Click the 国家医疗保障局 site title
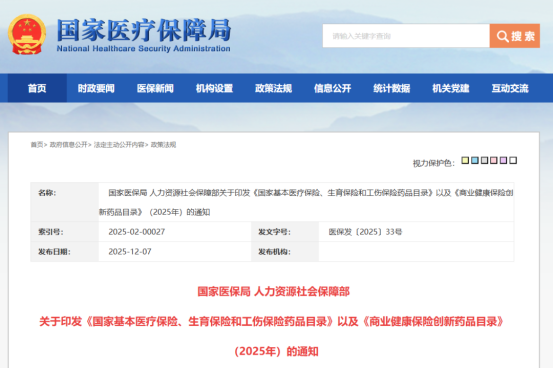This screenshot has height=369, width=553. [144, 30]
